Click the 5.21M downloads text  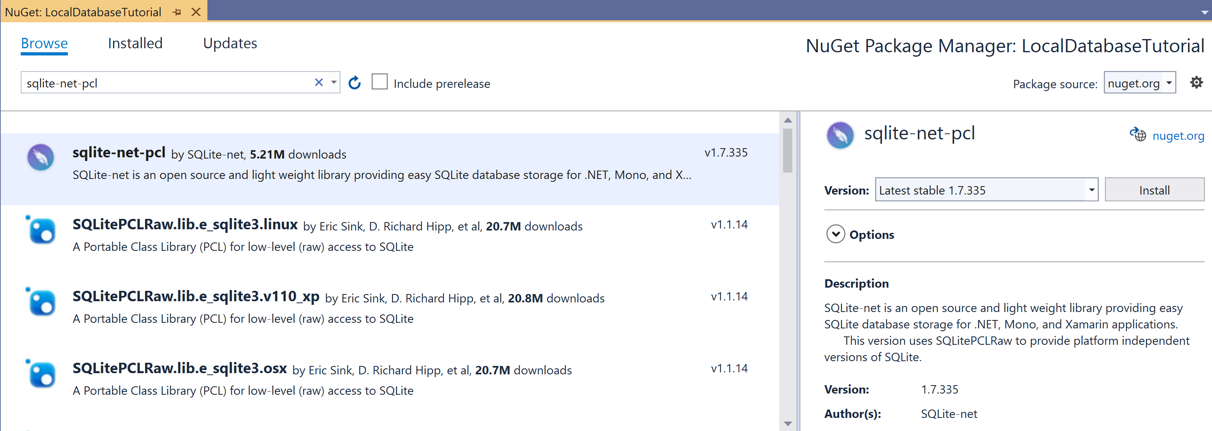tap(298, 155)
